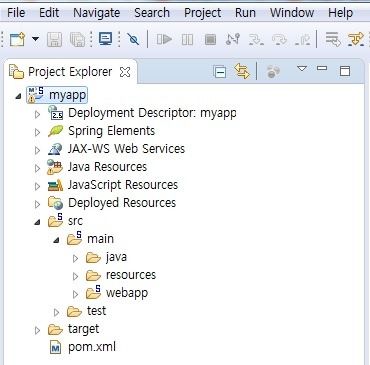370x365 pixels.
Task: Expand the test folder
Action: point(56,312)
